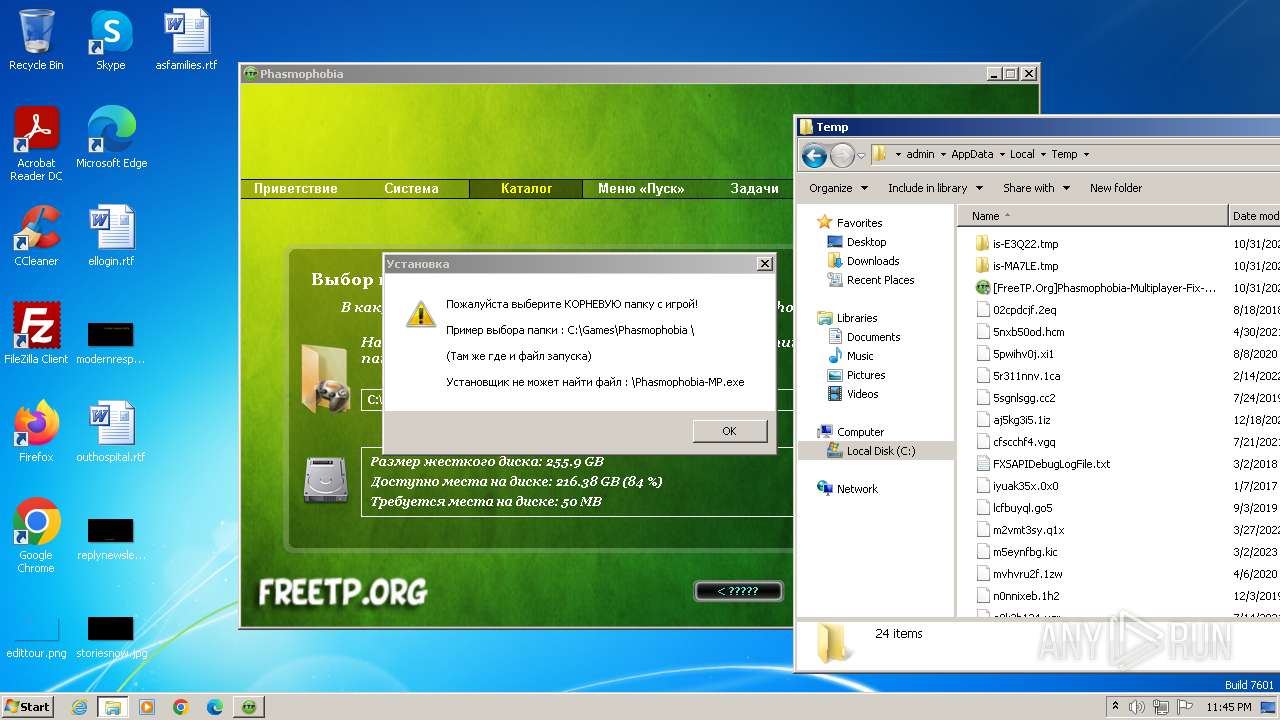The height and width of the screenshot is (720, 1280).
Task: Launch Microsoft Edge desktop shortcut
Action: (111, 138)
